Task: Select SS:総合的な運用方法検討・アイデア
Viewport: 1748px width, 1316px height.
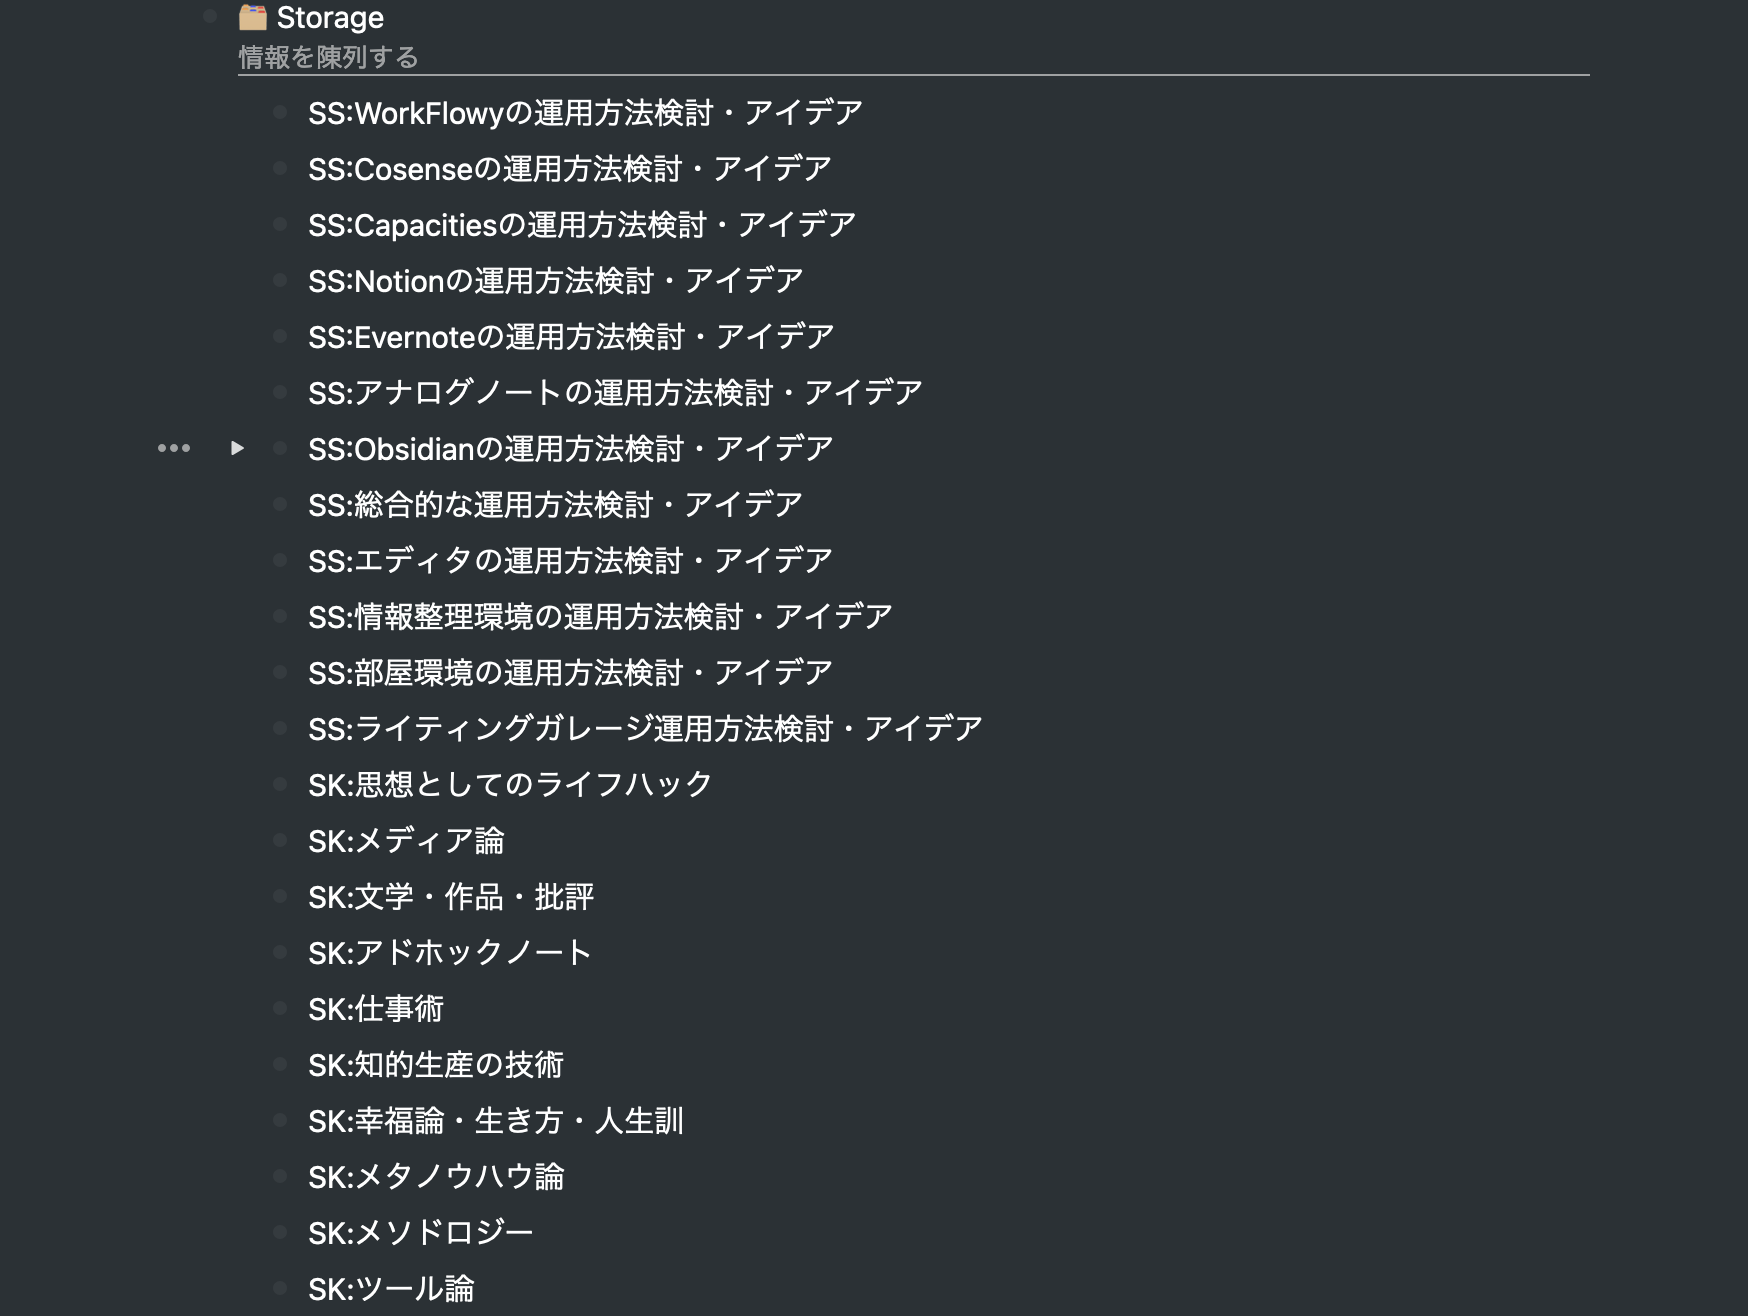Action: point(555,505)
